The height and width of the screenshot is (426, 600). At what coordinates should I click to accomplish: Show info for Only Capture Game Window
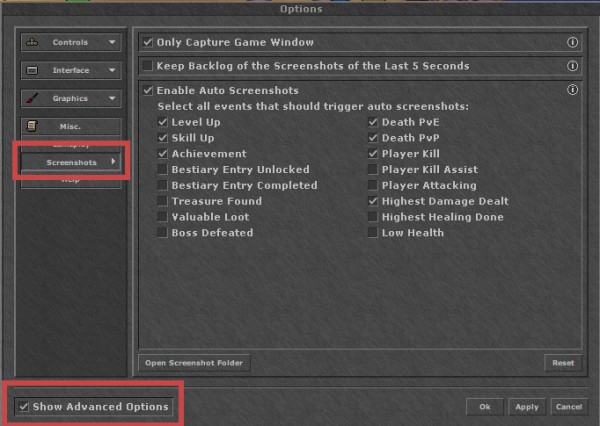tap(572, 42)
